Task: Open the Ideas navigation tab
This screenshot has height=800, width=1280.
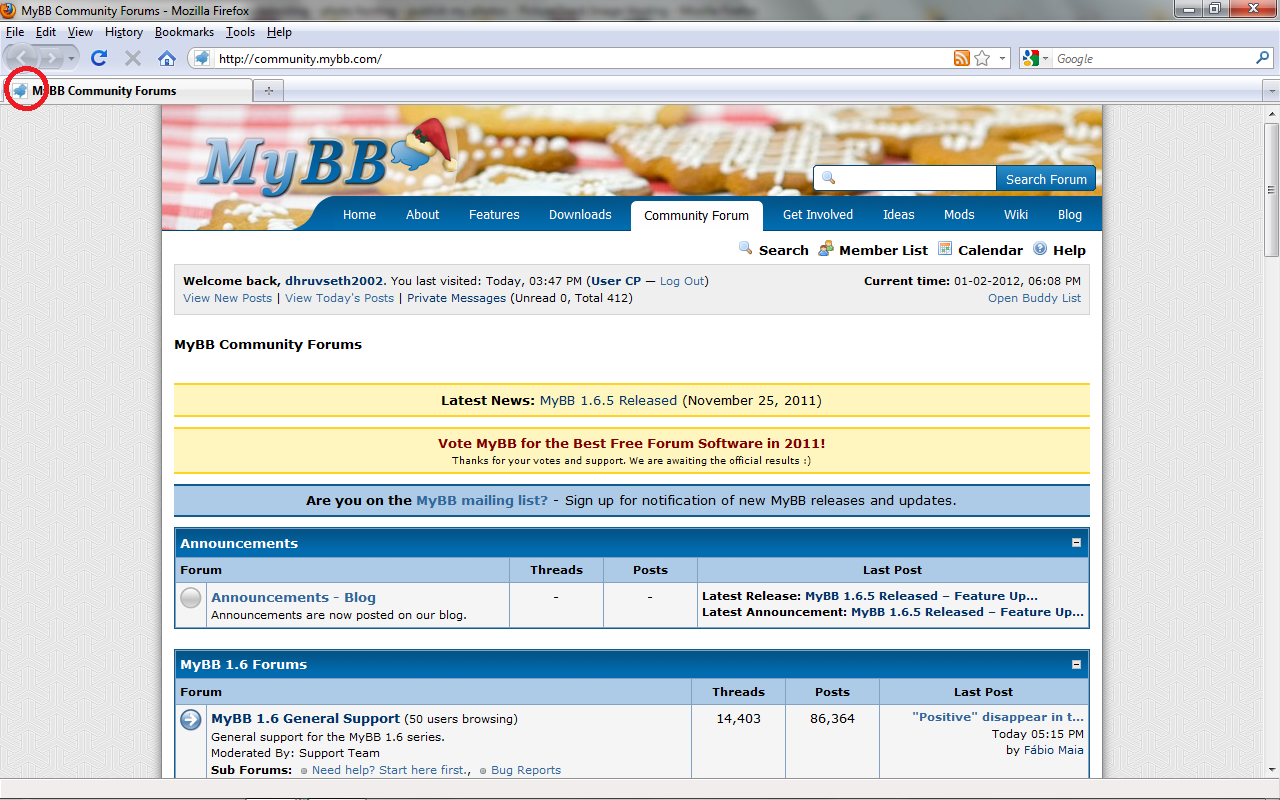Action: tap(899, 215)
